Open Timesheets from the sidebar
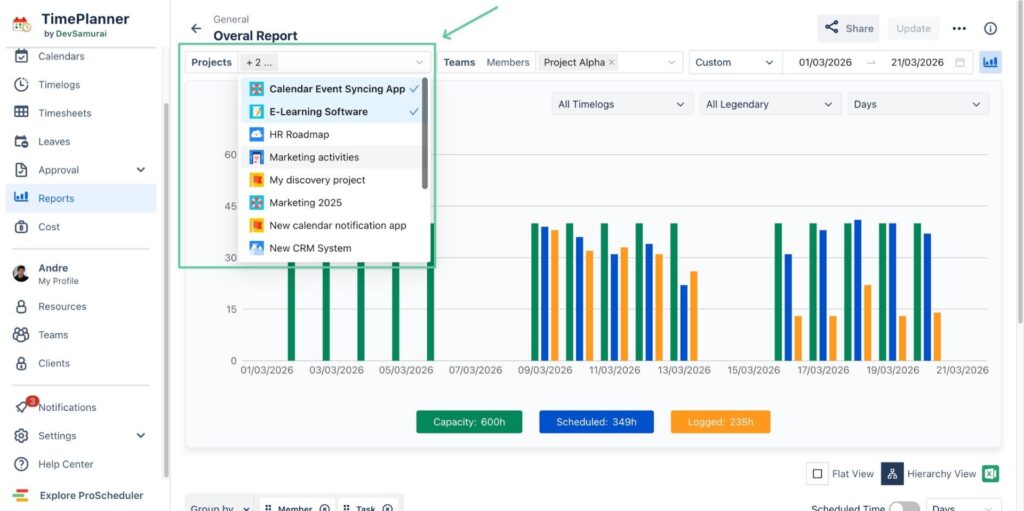 [x=65, y=113]
